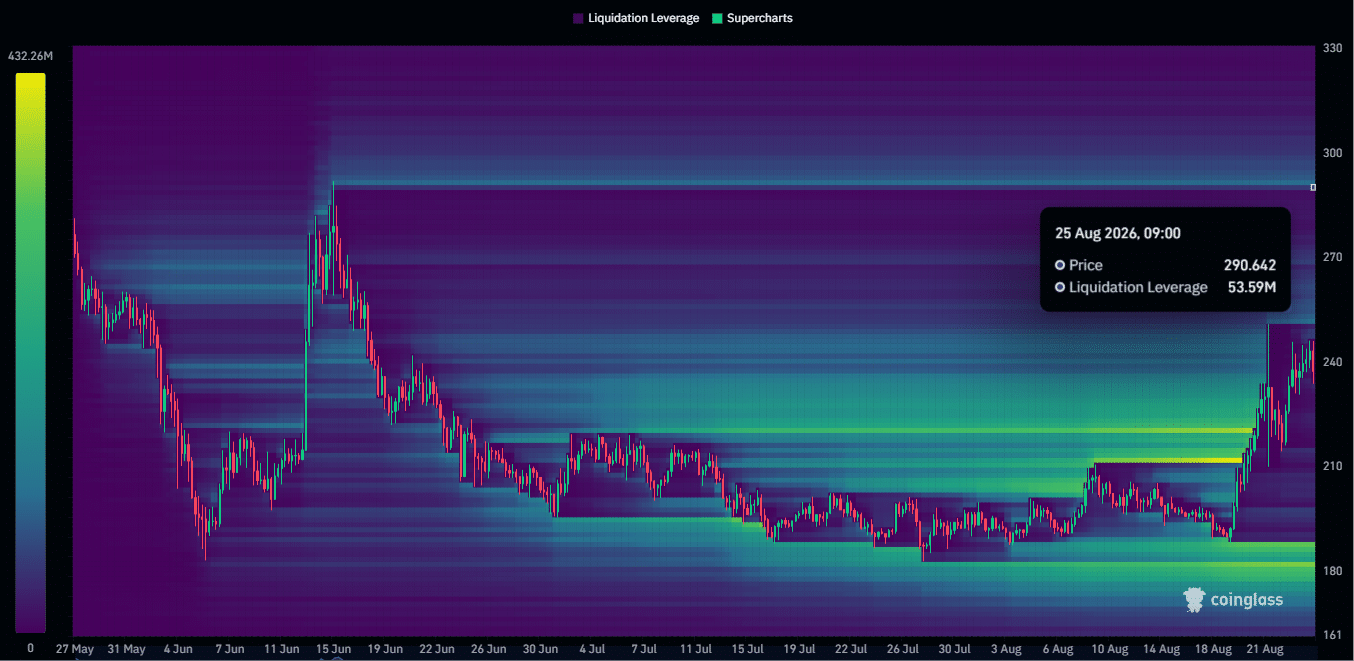Viewport: 1354px width, 661px height.
Task: Click the top of the yellow color scale bar
Action: (30, 79)
